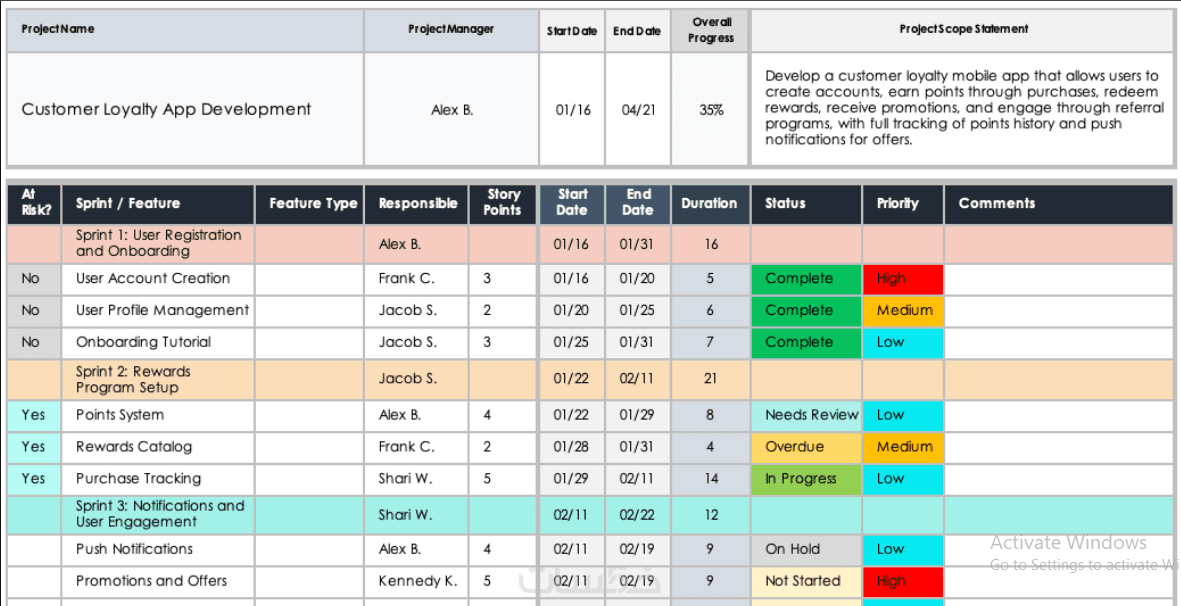Open the Overdue status for Rewards Catalog

coord(806,447)
